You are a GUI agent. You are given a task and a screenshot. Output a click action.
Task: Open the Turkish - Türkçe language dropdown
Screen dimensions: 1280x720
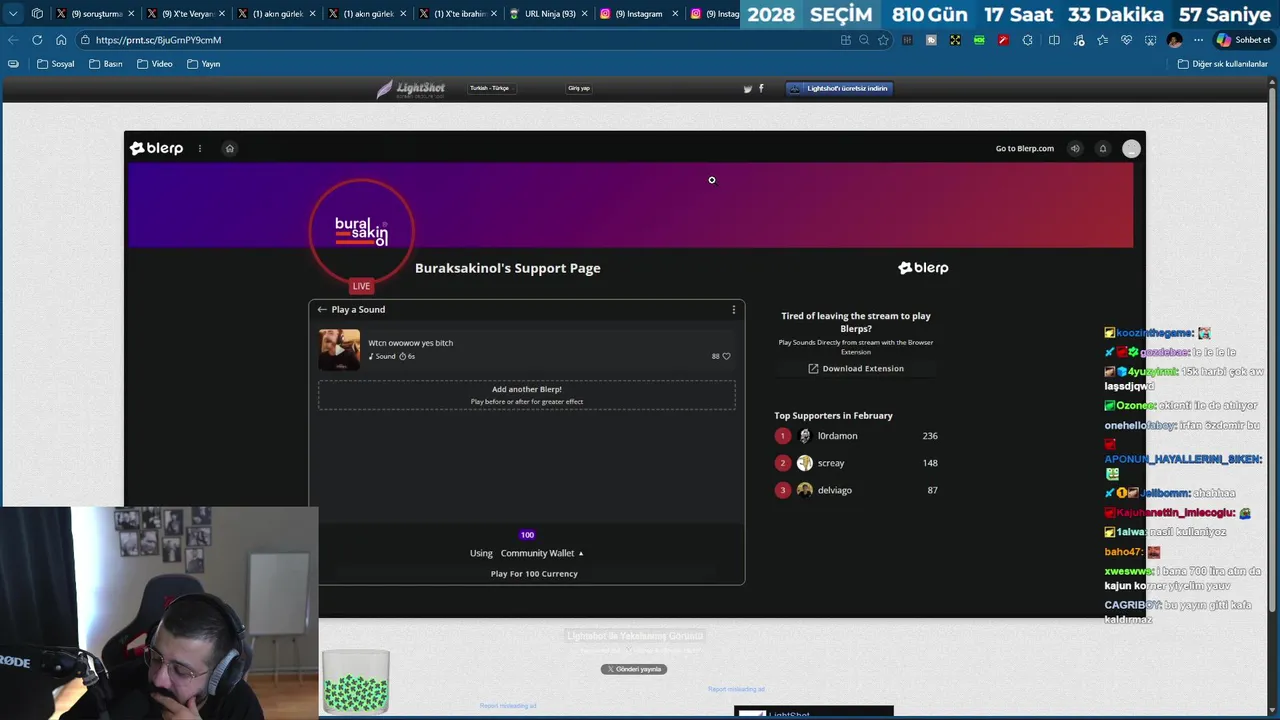tap(490, 88)
